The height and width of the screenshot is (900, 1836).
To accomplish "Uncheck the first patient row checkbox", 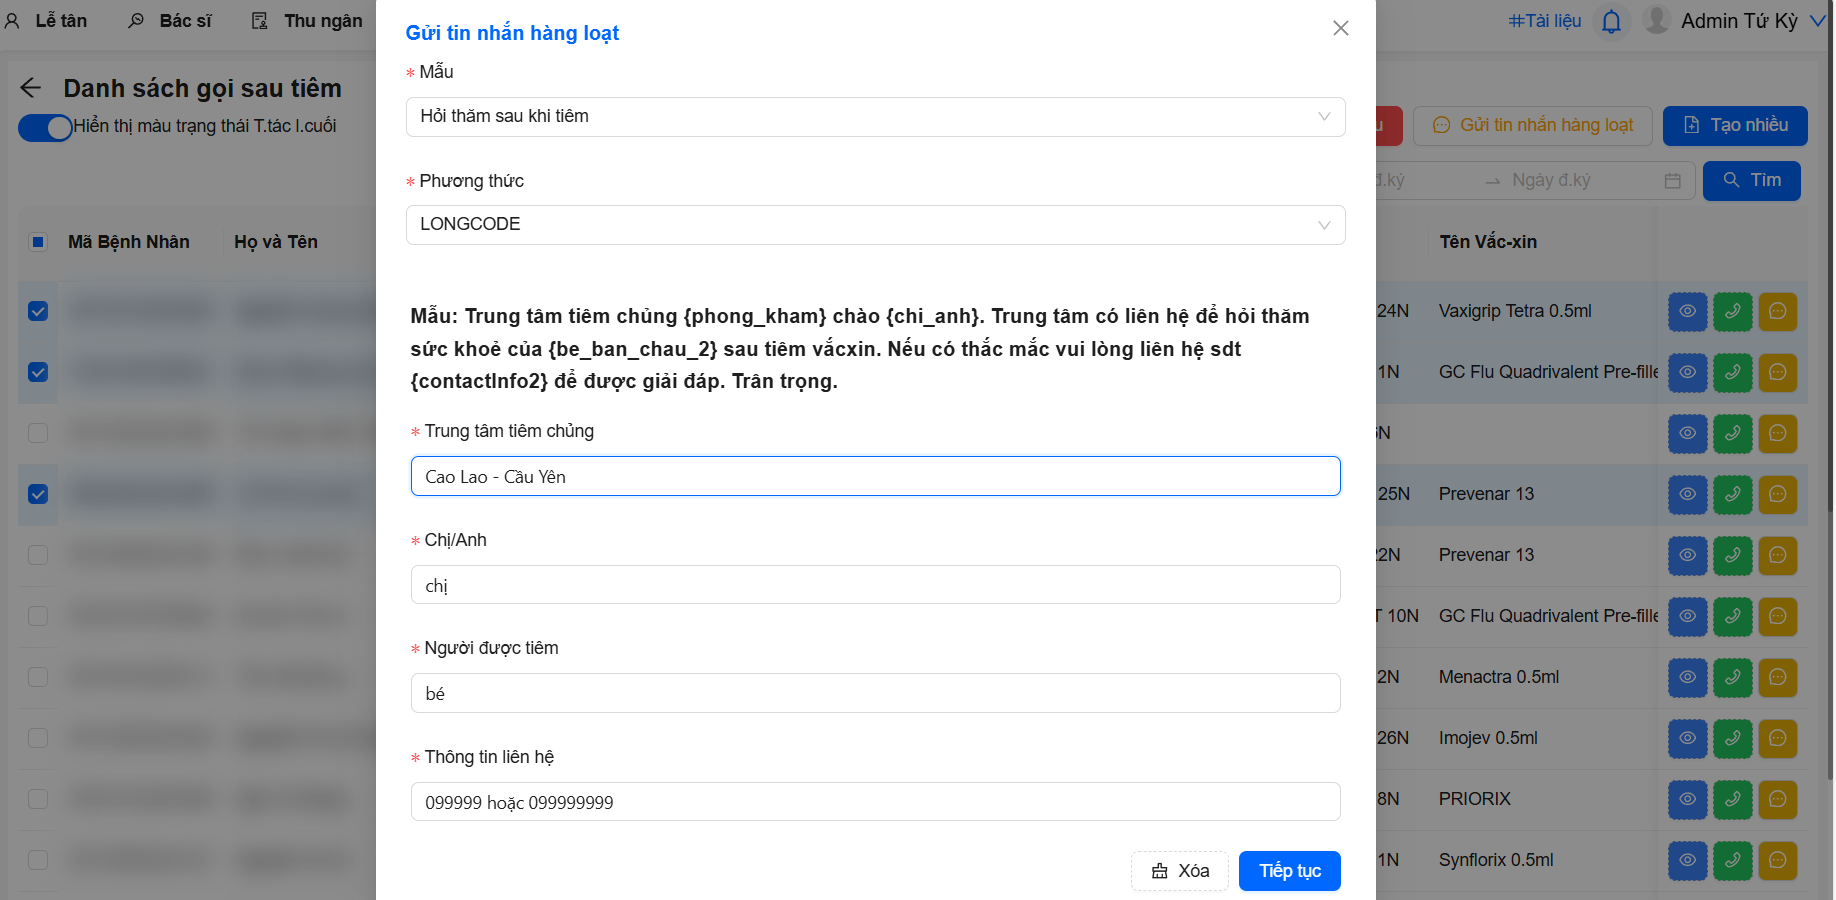I will [38, 312].
